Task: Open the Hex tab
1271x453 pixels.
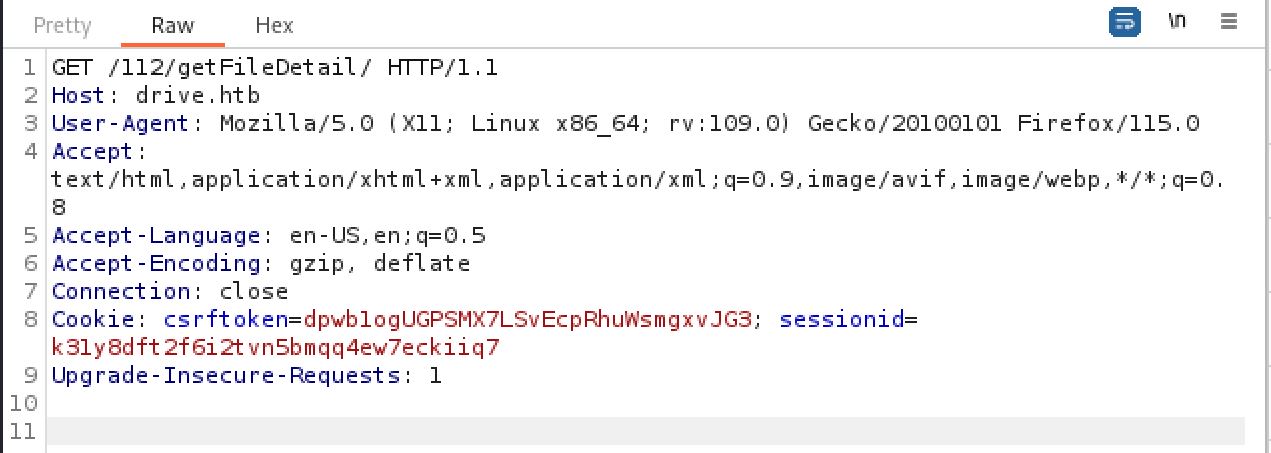Action: coord(274,25)
